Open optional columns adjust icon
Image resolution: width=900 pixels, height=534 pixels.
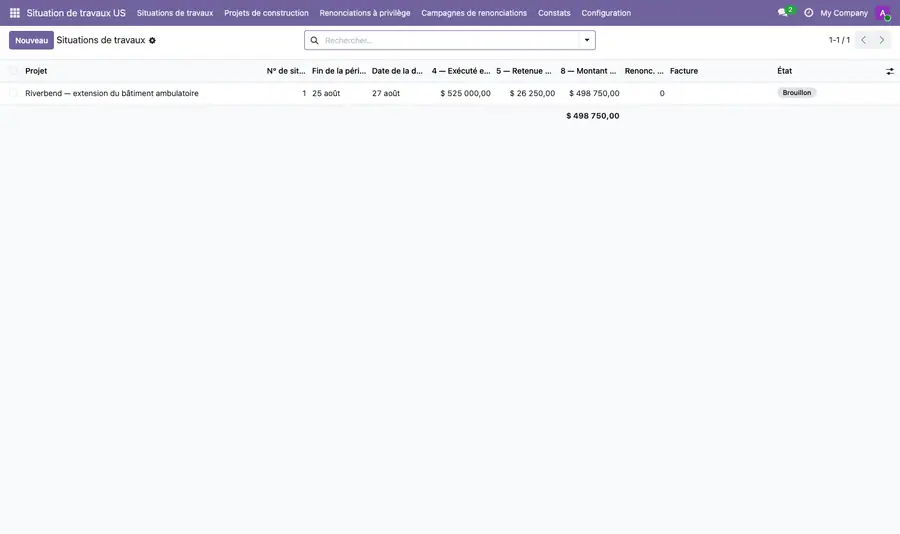pos(890,71)
